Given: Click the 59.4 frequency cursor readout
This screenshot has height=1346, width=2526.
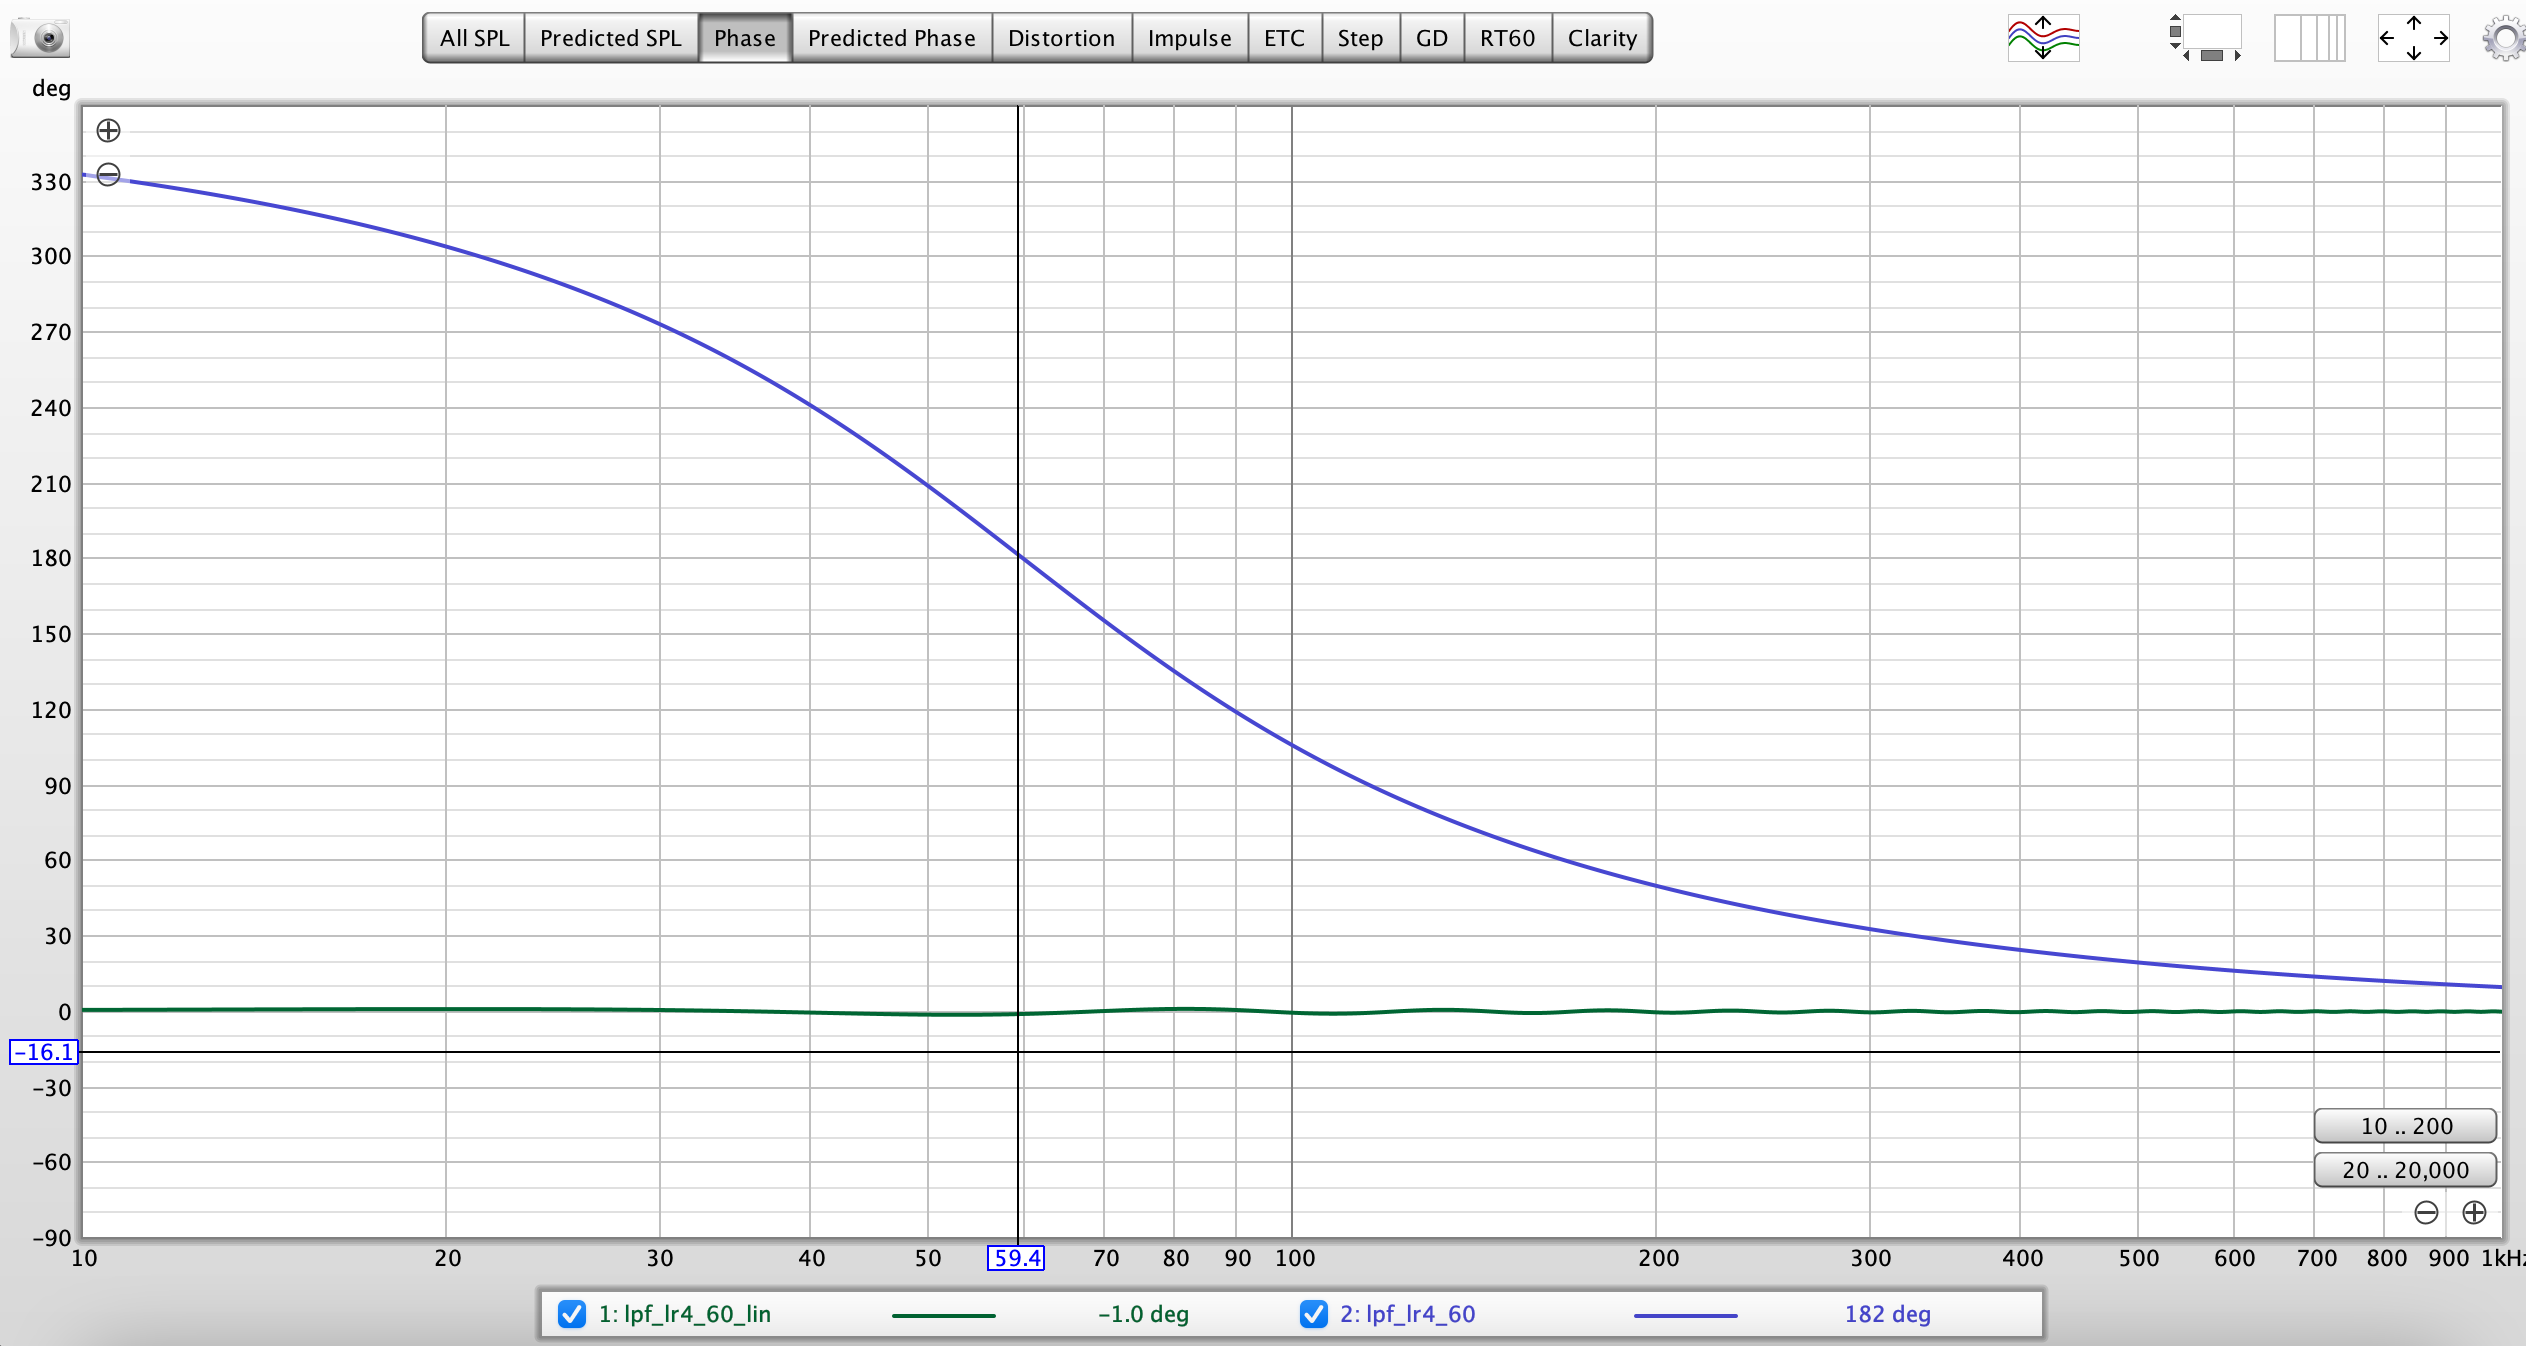Looking at the screenshot, I should 1016,1258.
